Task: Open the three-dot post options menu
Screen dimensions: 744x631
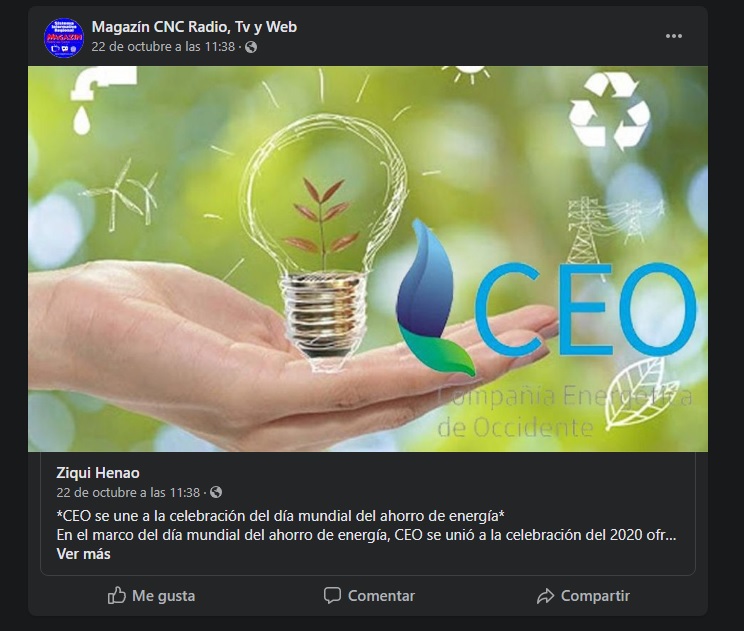Action: (673, 36)
